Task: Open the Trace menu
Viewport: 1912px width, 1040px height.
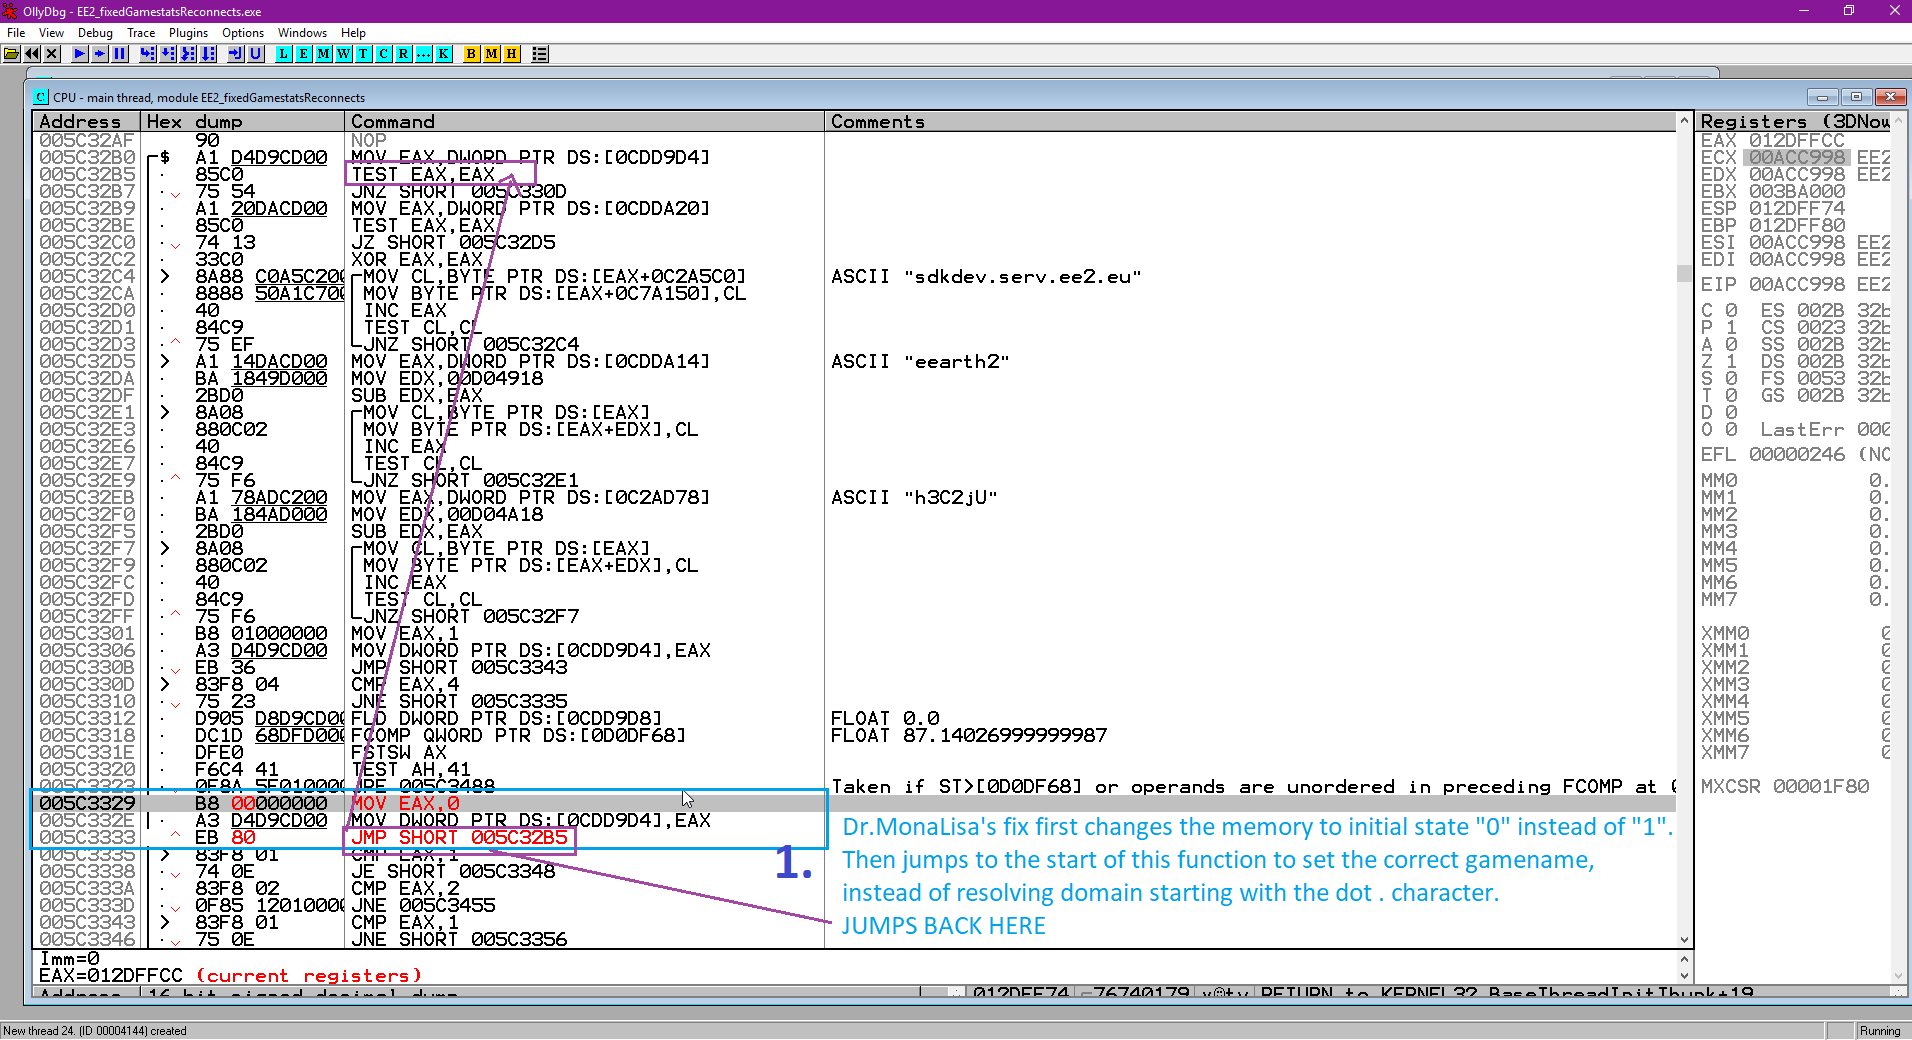Action: point(141,33)
